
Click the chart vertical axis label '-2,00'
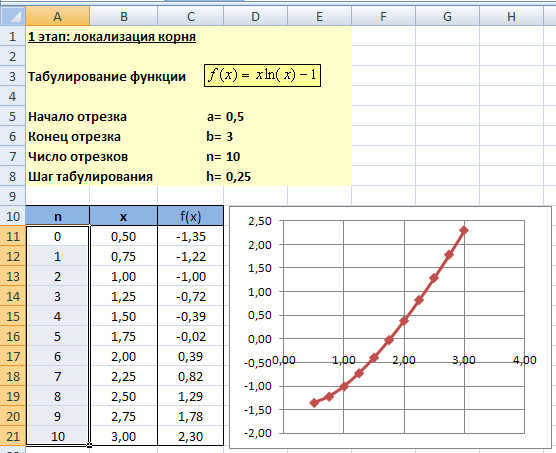click(x=257, y=433)
